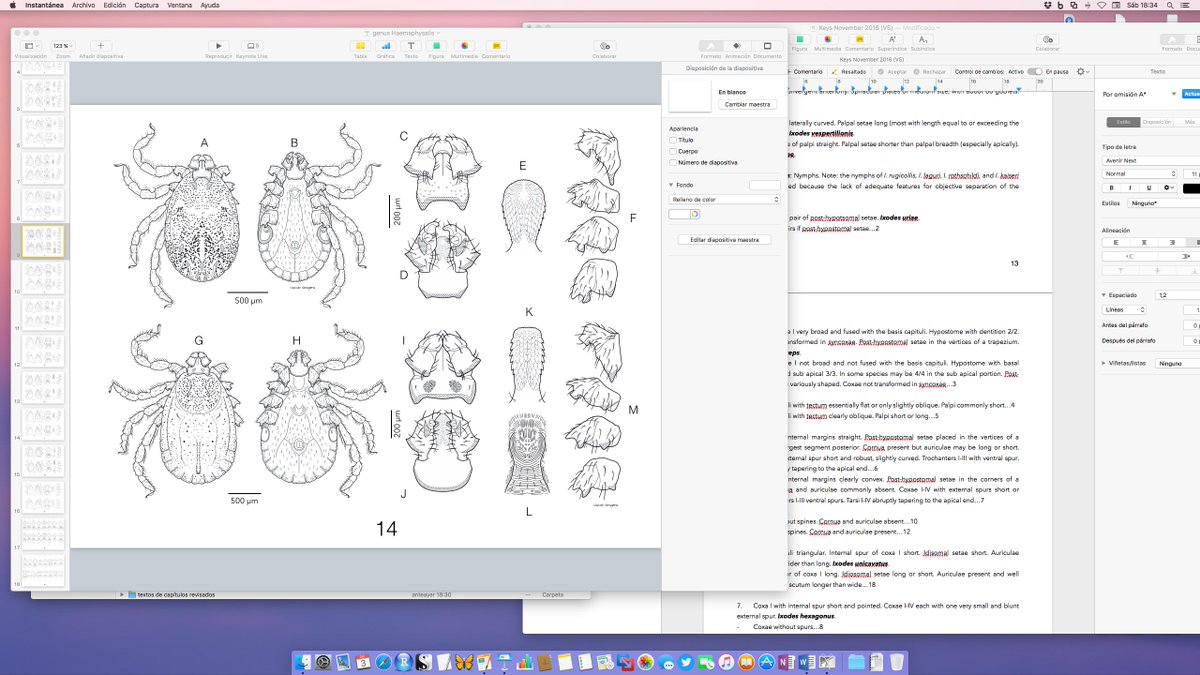
Task: Select the Estilo tab in Pages panel
Action: [1122, 122]
